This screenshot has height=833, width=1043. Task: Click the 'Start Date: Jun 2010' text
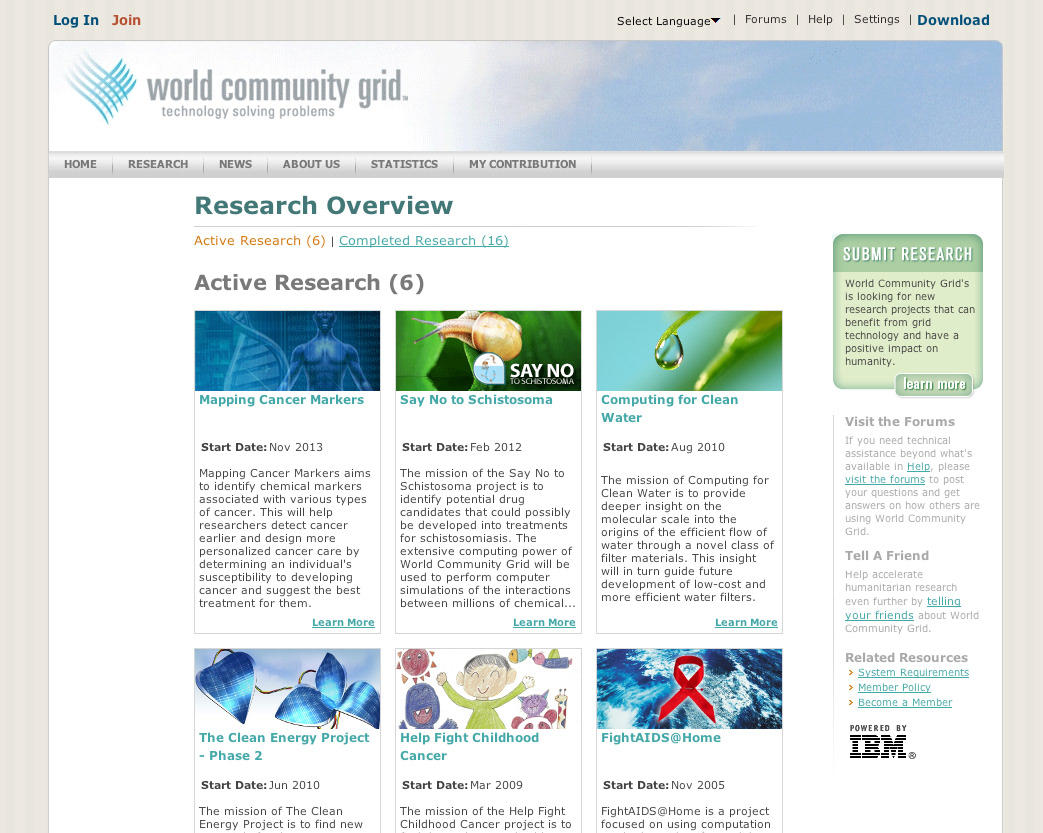(260, 785)
